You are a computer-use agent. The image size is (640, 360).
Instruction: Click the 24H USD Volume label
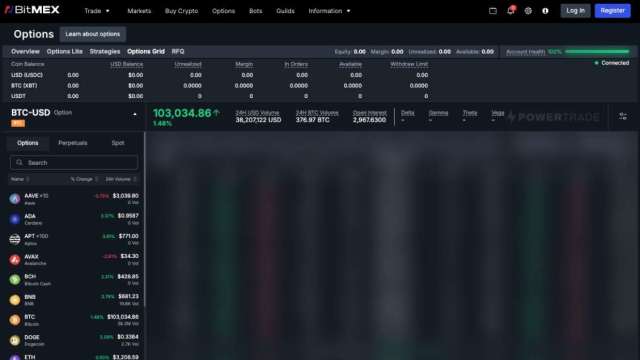pos(257,113)
